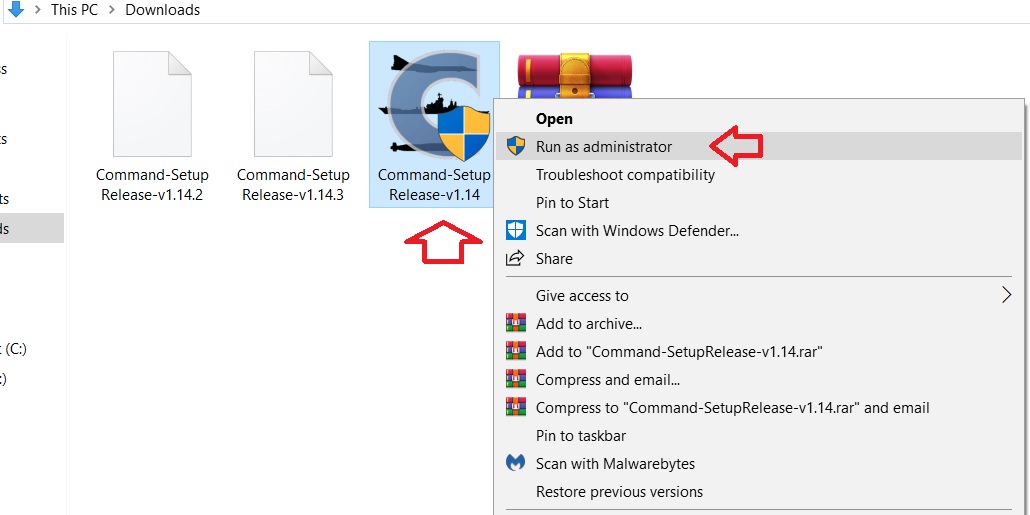Click WinRAR icon beside Add to archive
Viewport: 1030px width, 515px height.
coord(515,324)
